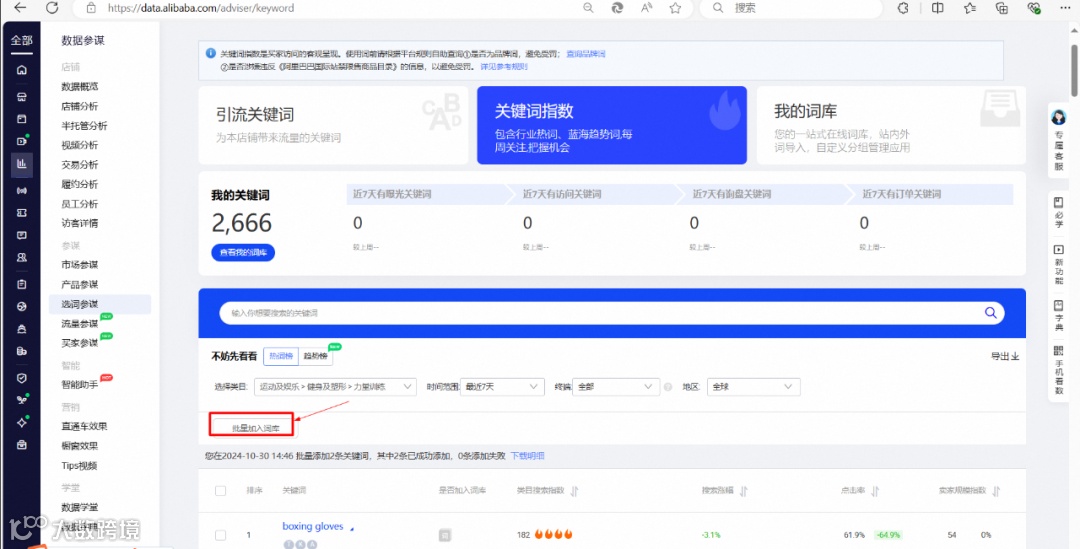The width and height of the screenshot is (1080, 549).
Task: Open 下载明细 link
Action: click(x=527, y=456)
